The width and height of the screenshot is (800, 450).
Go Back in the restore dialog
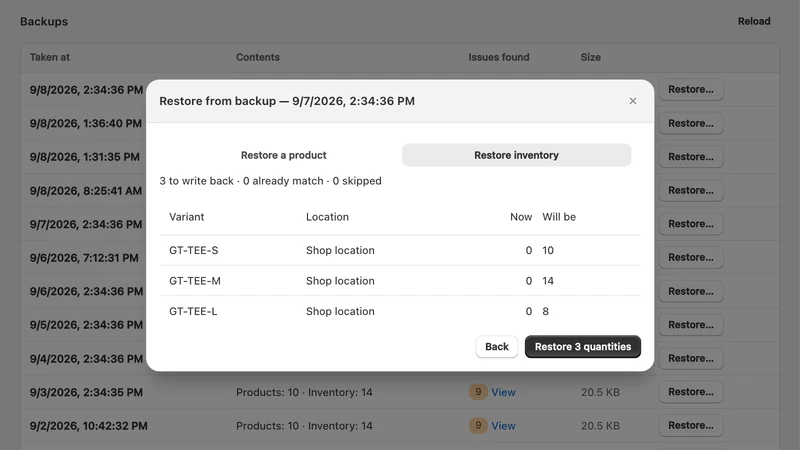496,346
